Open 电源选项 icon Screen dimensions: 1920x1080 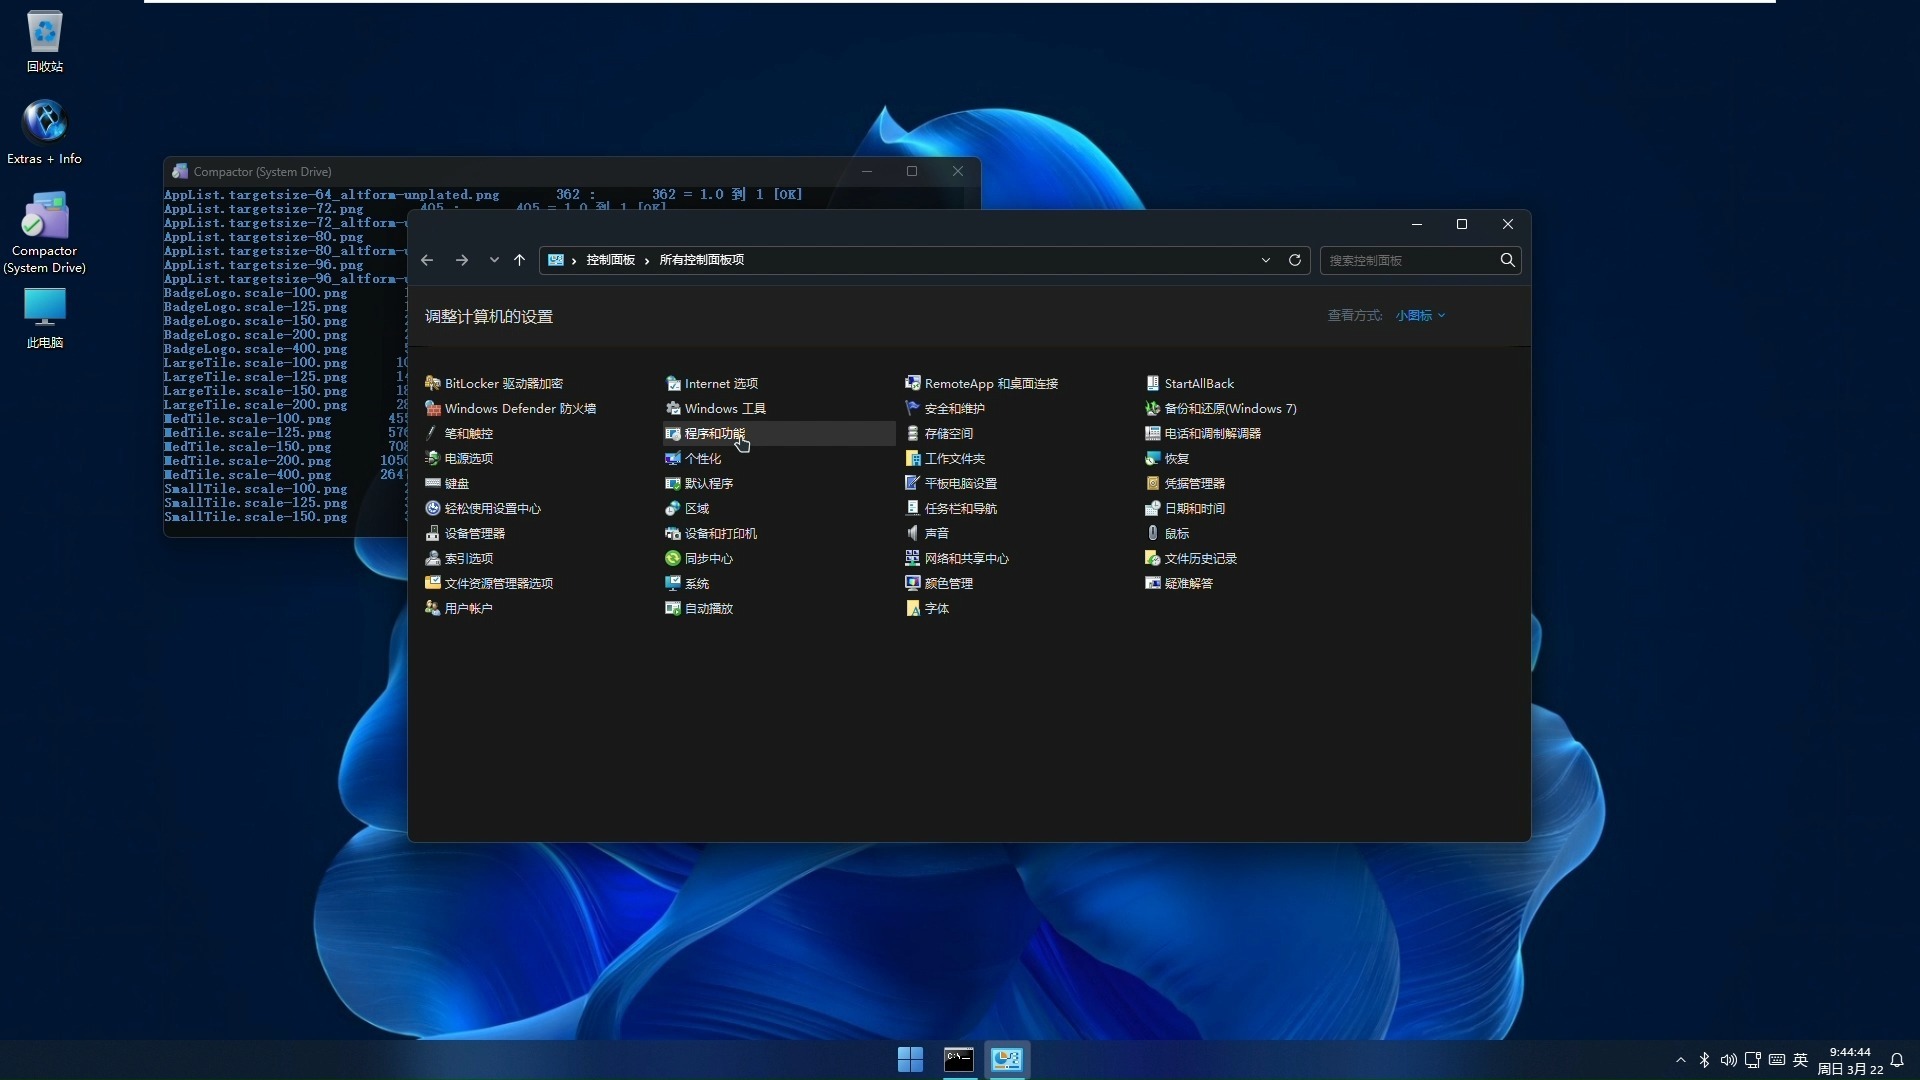click(433, 459)
